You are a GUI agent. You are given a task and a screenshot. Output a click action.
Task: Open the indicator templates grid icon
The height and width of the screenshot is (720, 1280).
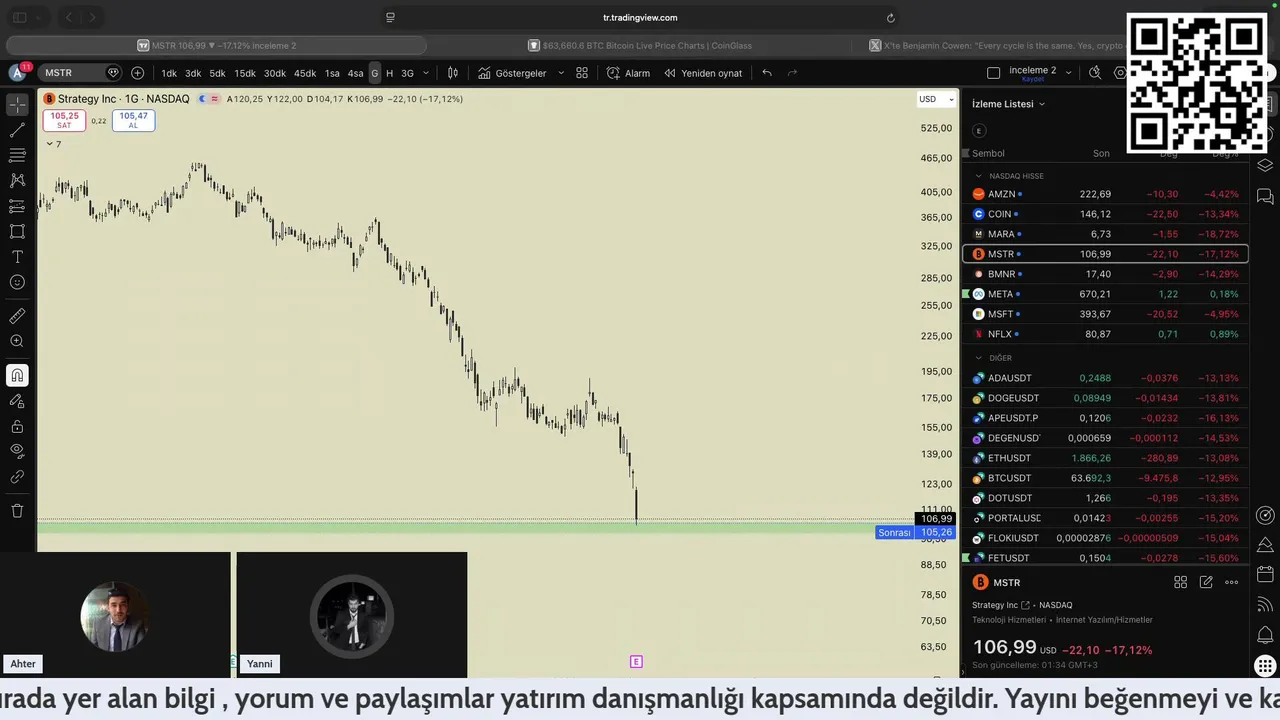pos(582,73)
